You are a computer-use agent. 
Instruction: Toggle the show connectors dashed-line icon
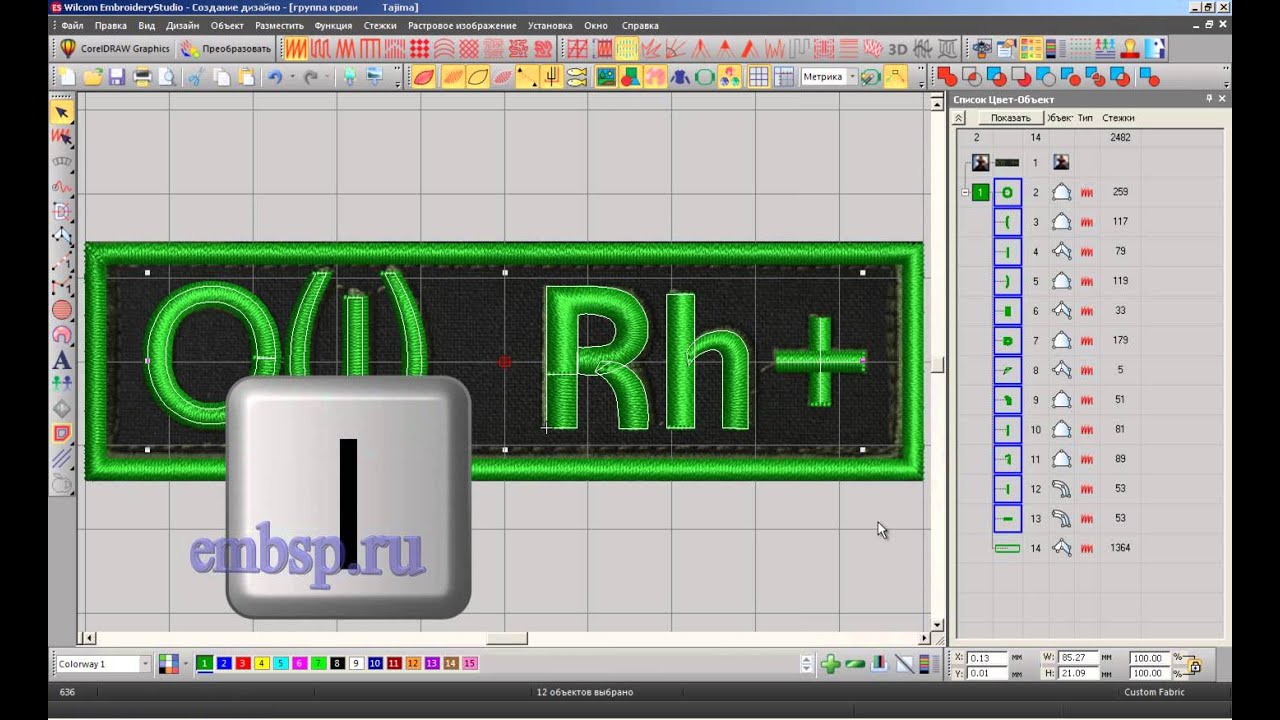527,77
